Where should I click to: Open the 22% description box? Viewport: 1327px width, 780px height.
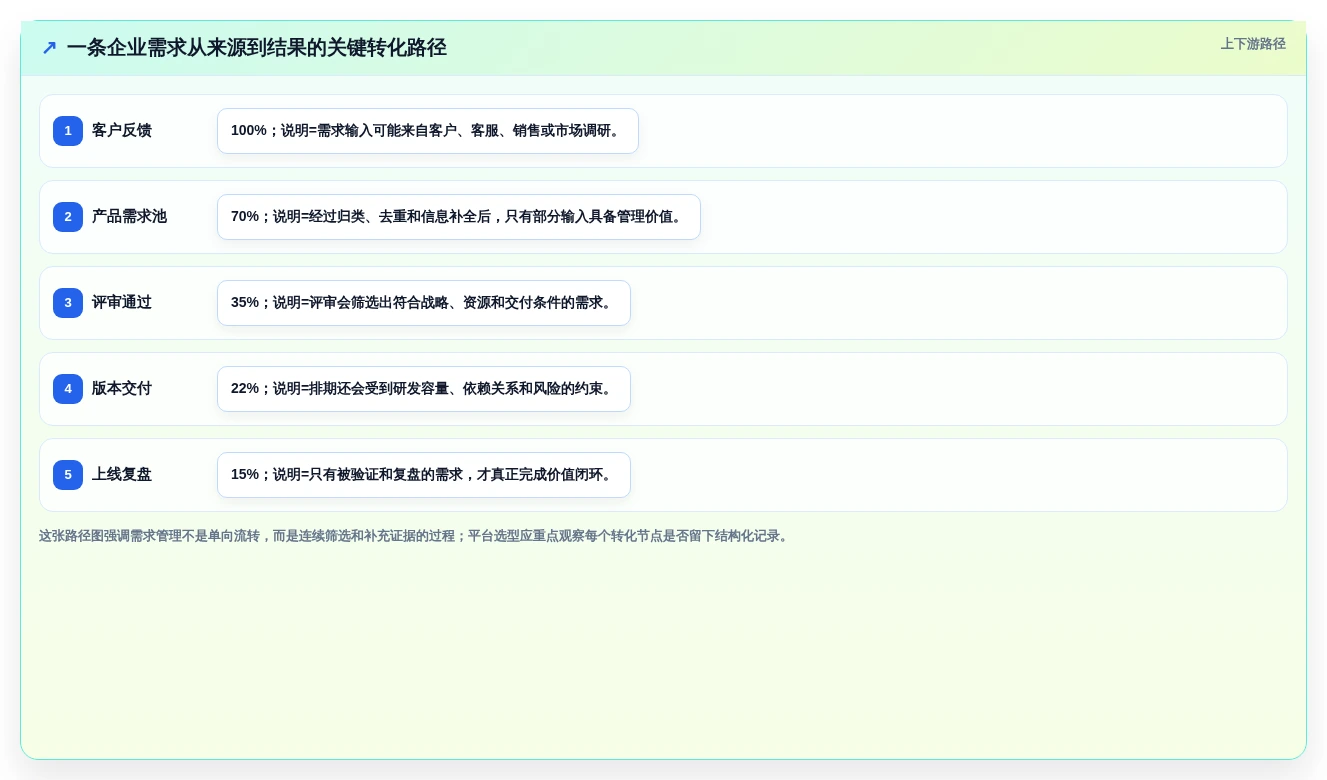pos(424,389)
